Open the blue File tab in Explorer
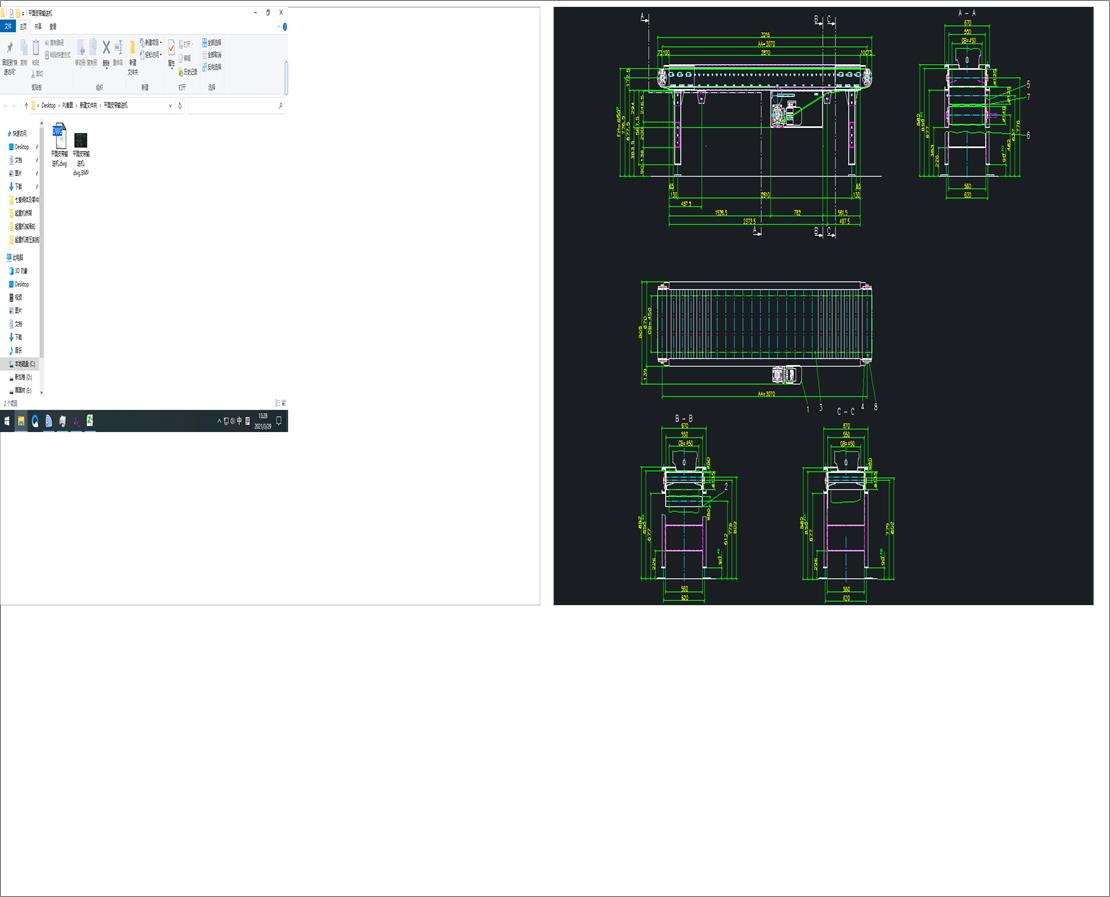Image resolution: width=1110 pixels, height=897 pixels. tap(8, 26)
